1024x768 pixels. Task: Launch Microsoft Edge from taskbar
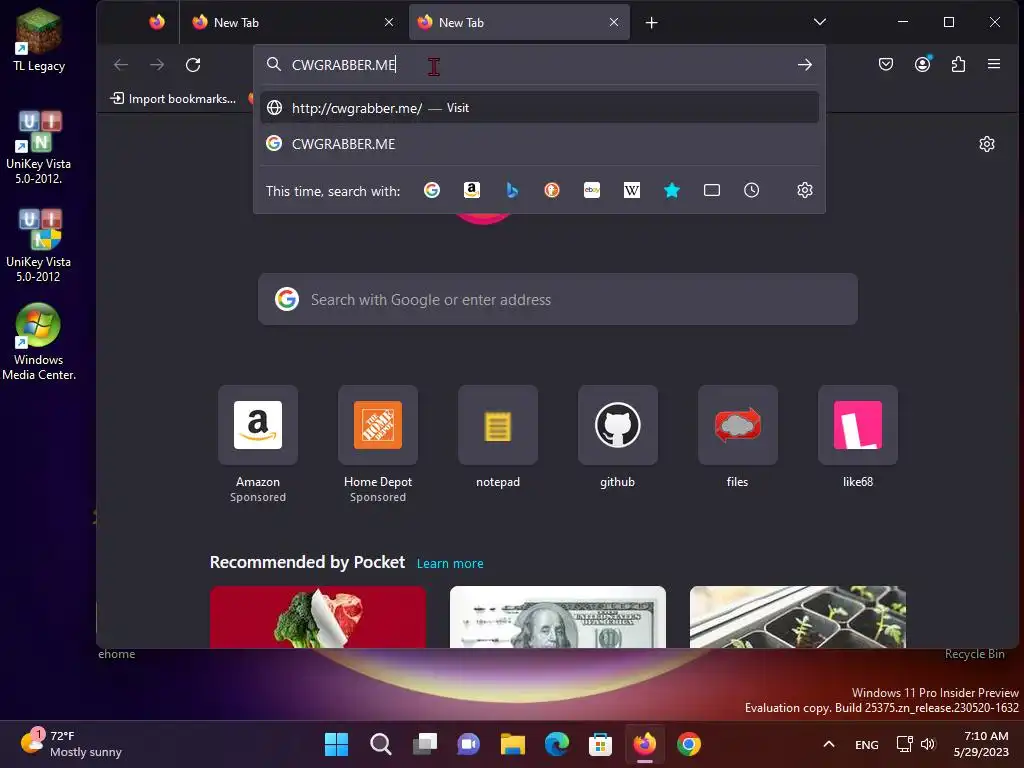(556, 744)
